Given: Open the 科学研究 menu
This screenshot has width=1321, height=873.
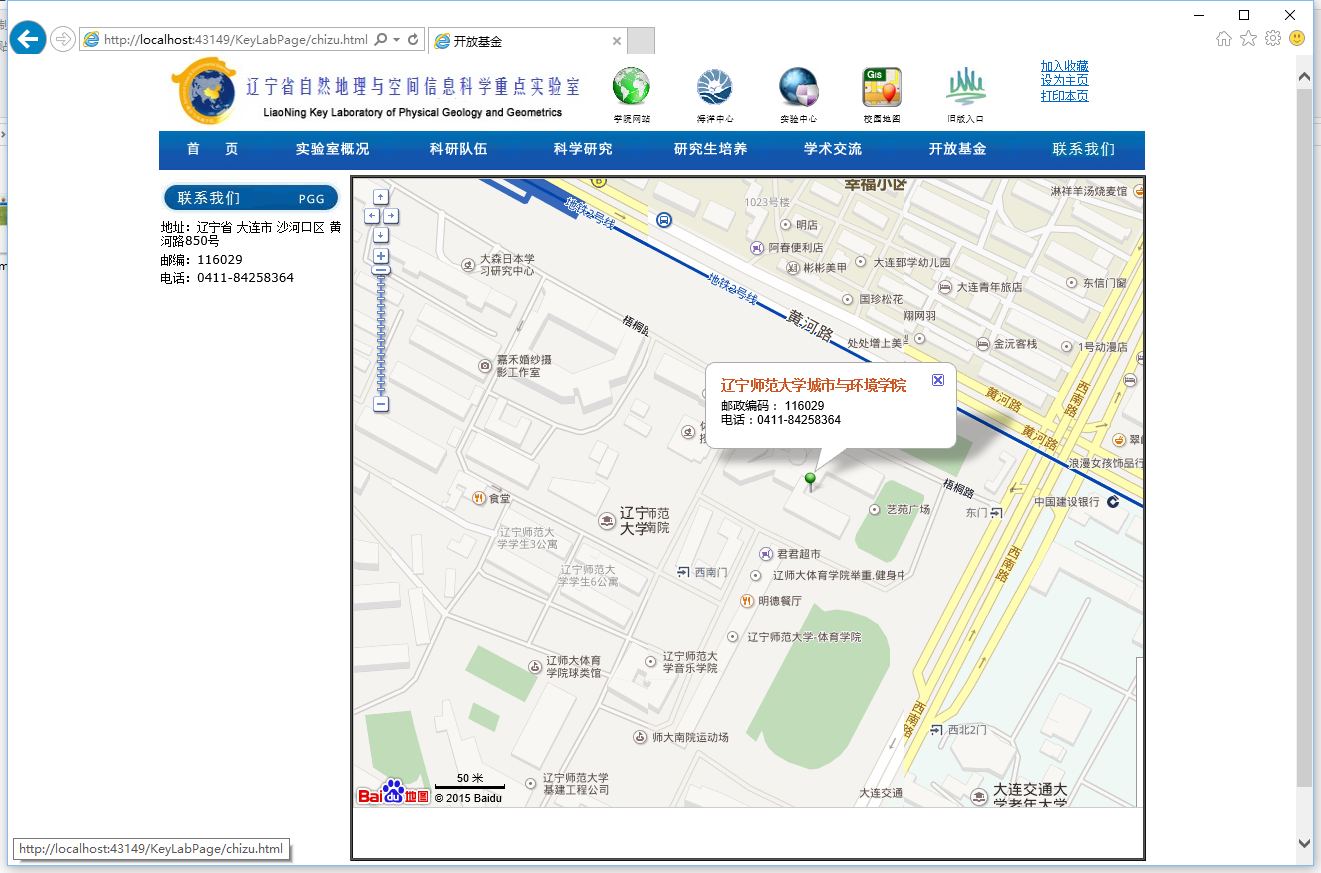Looking at the screenshot, I should [x=583, y=149].
